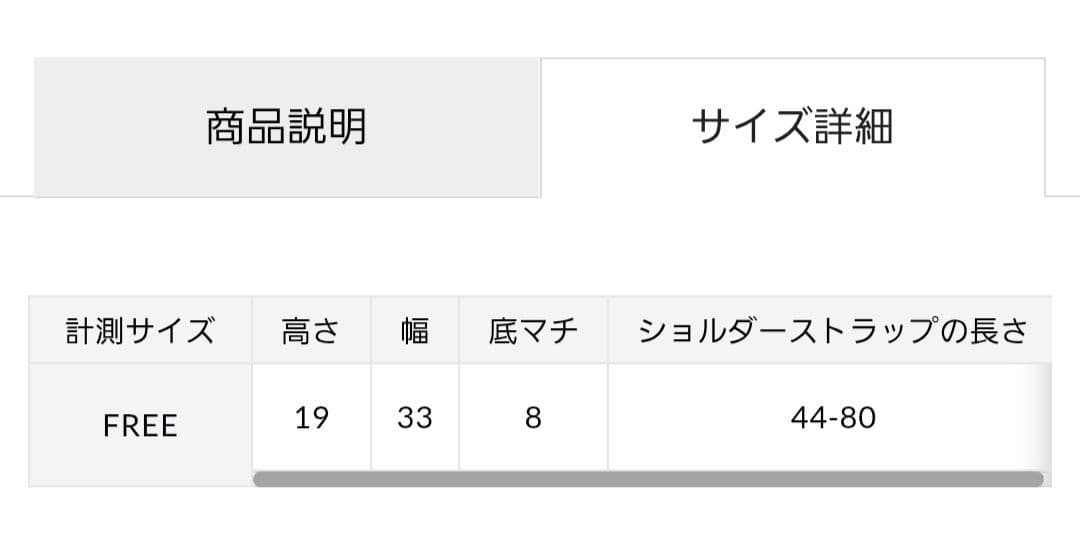Select the measured size heading cell
This screenshot has width=1080, height=552.
tap(140, 330)
